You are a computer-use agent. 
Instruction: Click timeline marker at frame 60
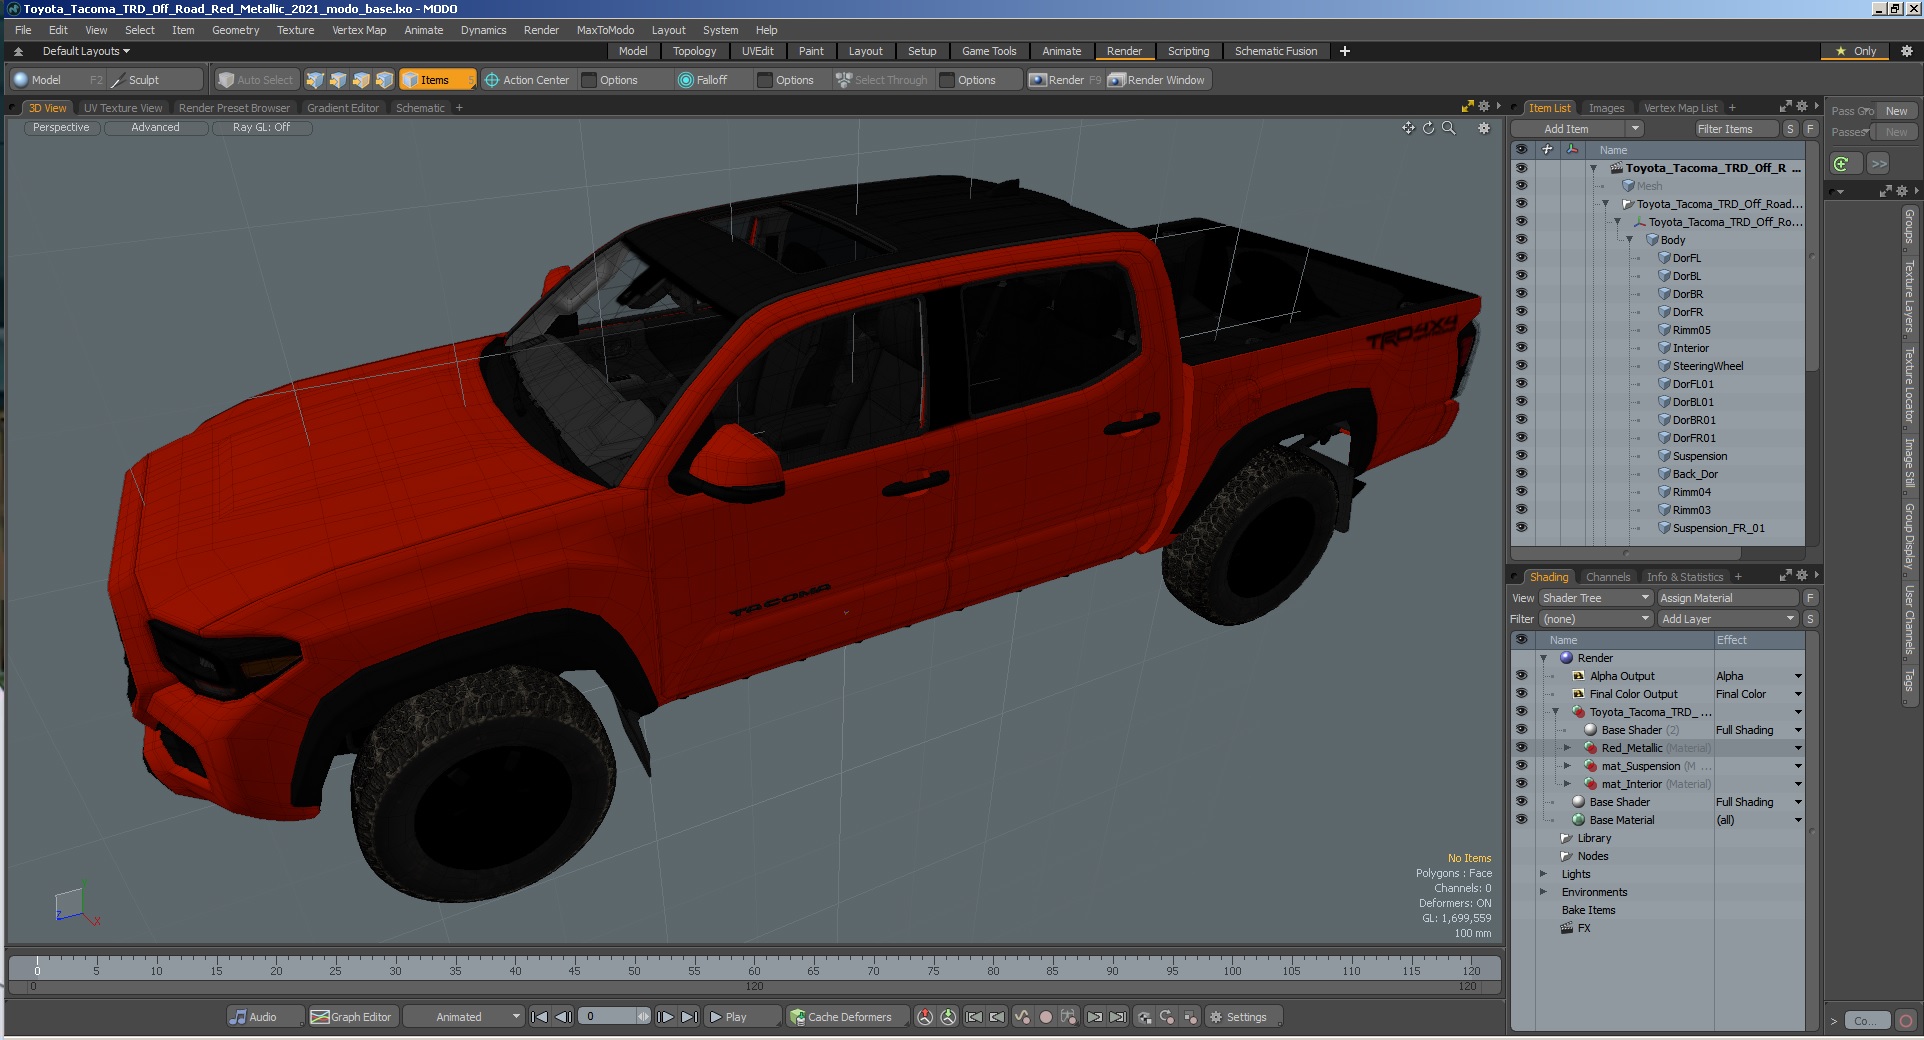pyautogui.click(x=754, y=970)
